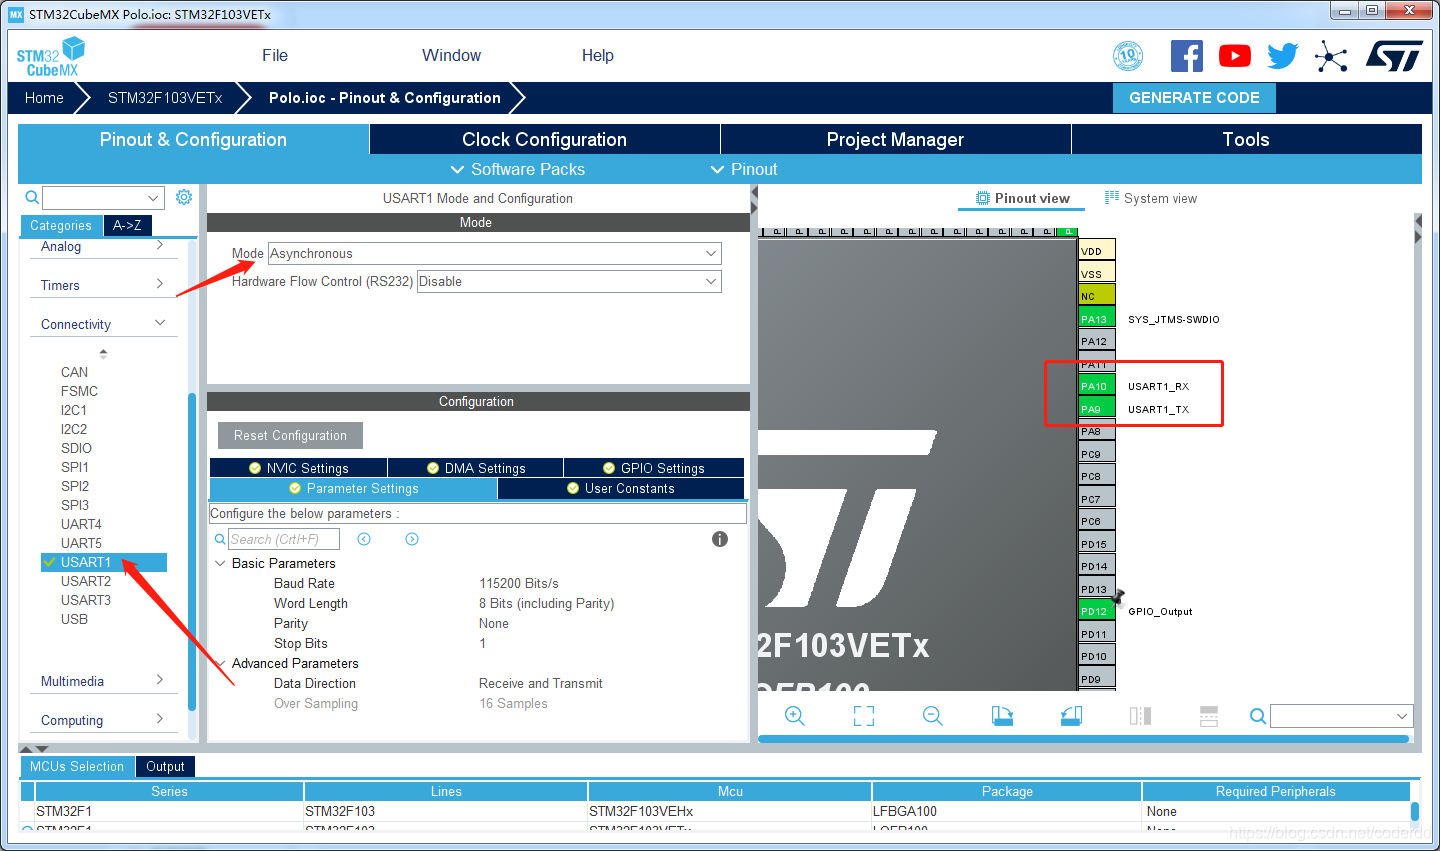The image size is (1440, 851).
Task: Open the Help menu
Action: pos(598,56)
